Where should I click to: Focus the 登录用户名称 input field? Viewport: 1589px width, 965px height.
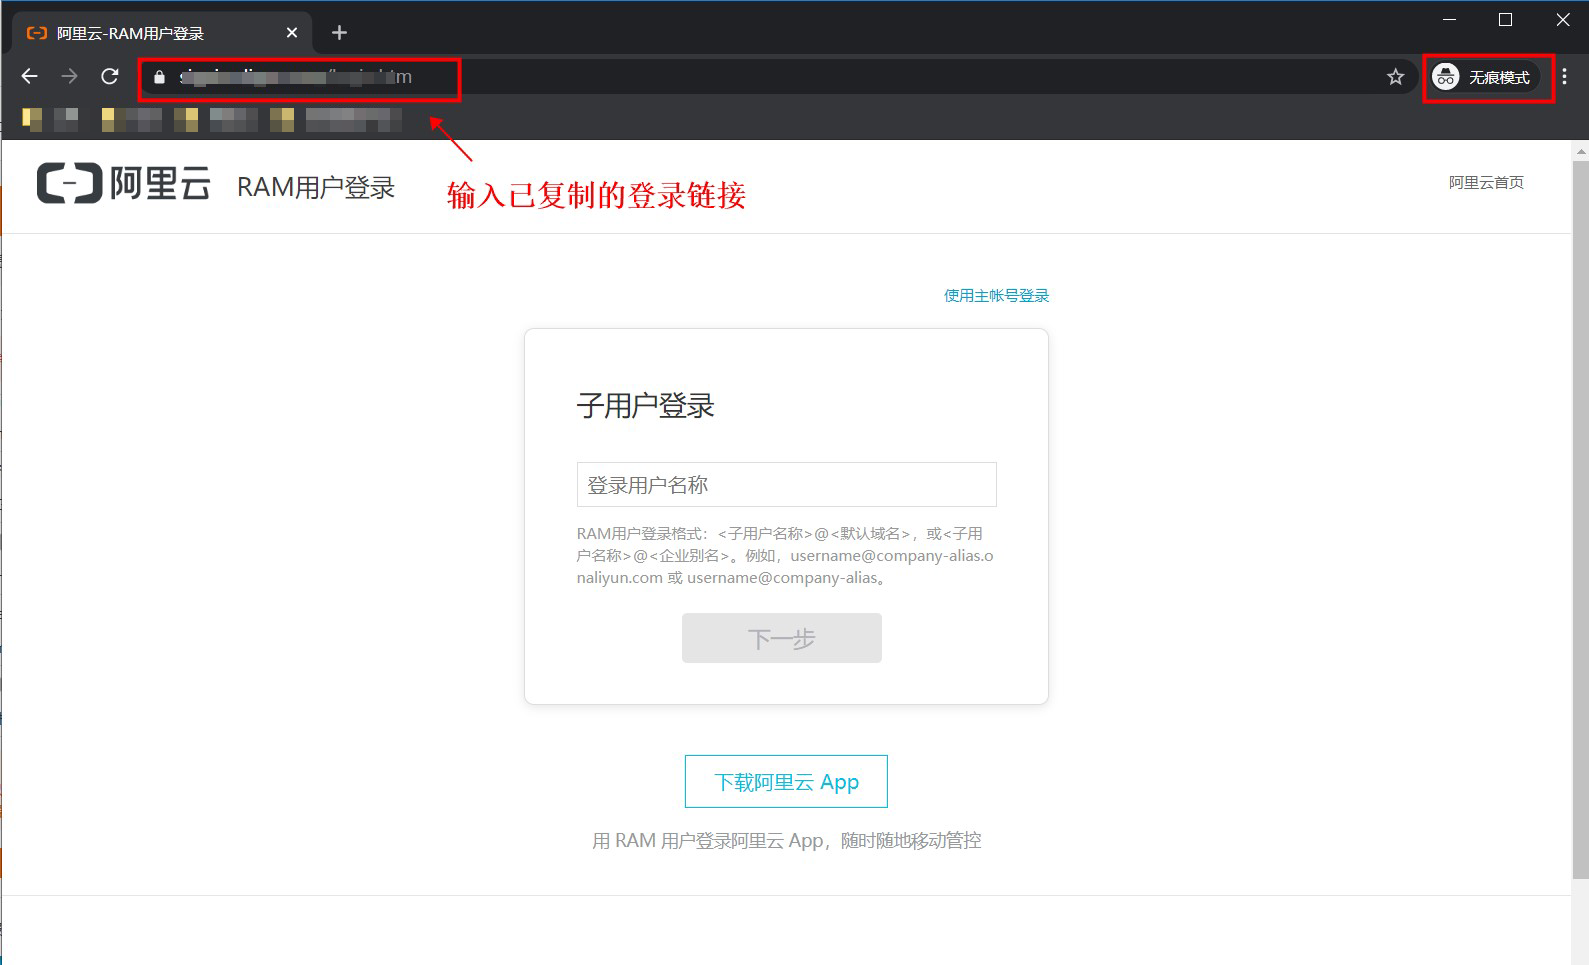[x=786, y=485]
